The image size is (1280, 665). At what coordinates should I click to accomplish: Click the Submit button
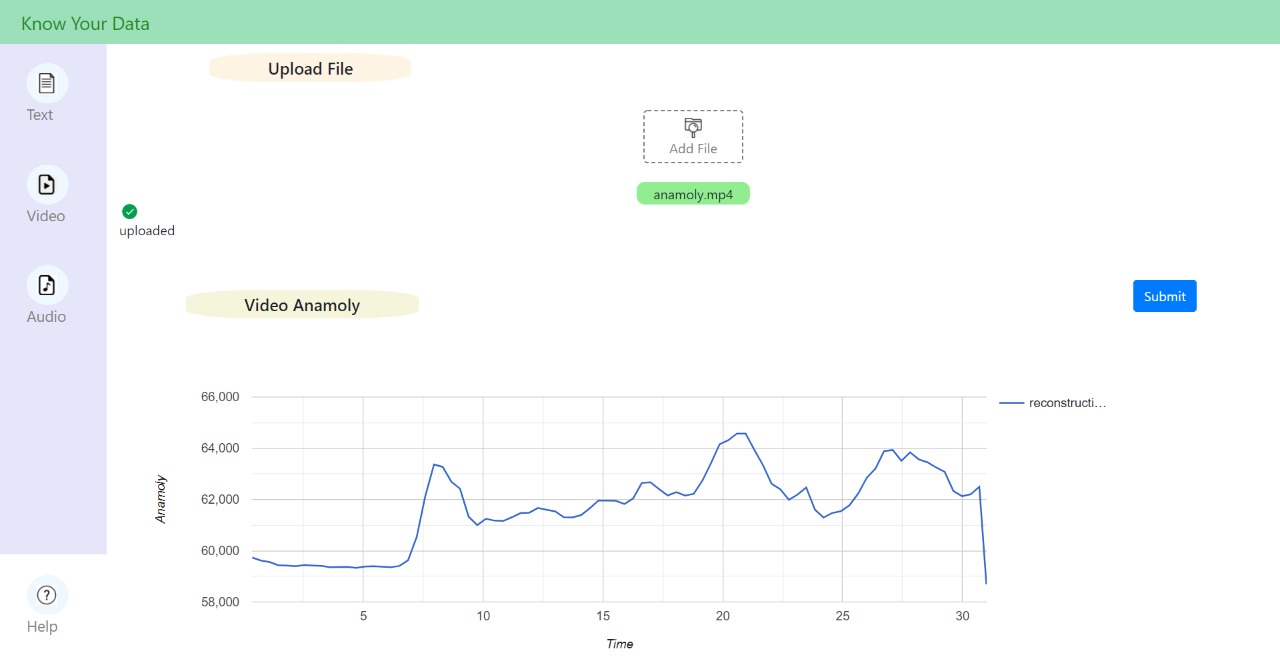pyautogui.click(x=1164, y=296)
